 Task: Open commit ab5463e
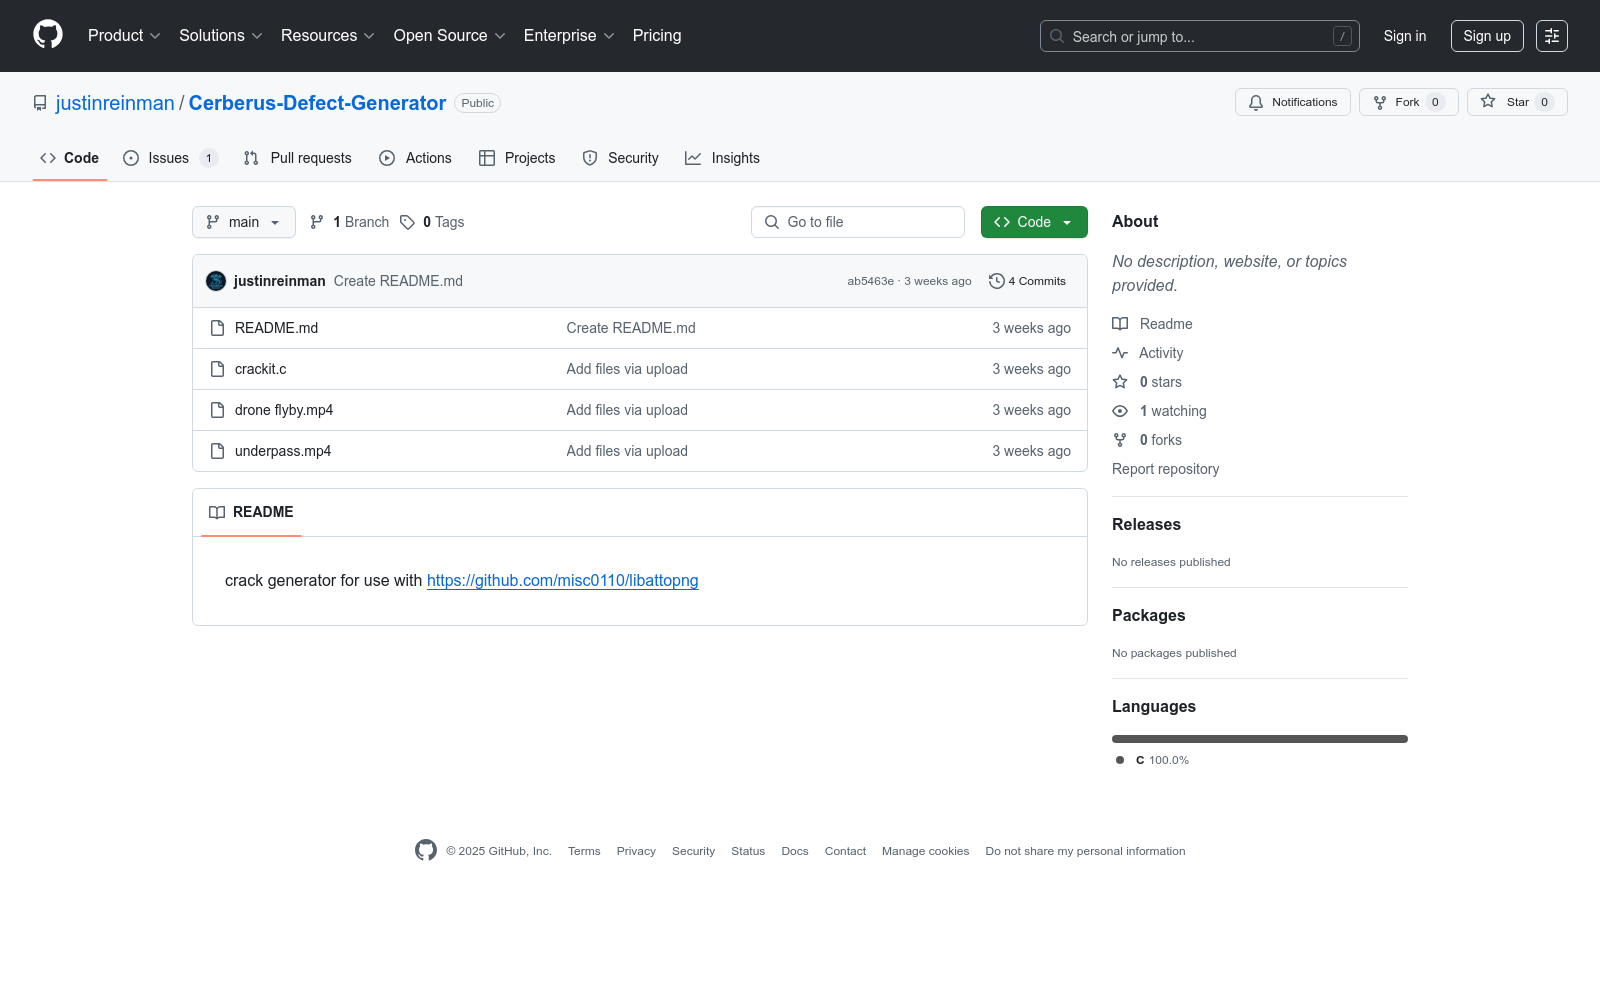(870, 281)
